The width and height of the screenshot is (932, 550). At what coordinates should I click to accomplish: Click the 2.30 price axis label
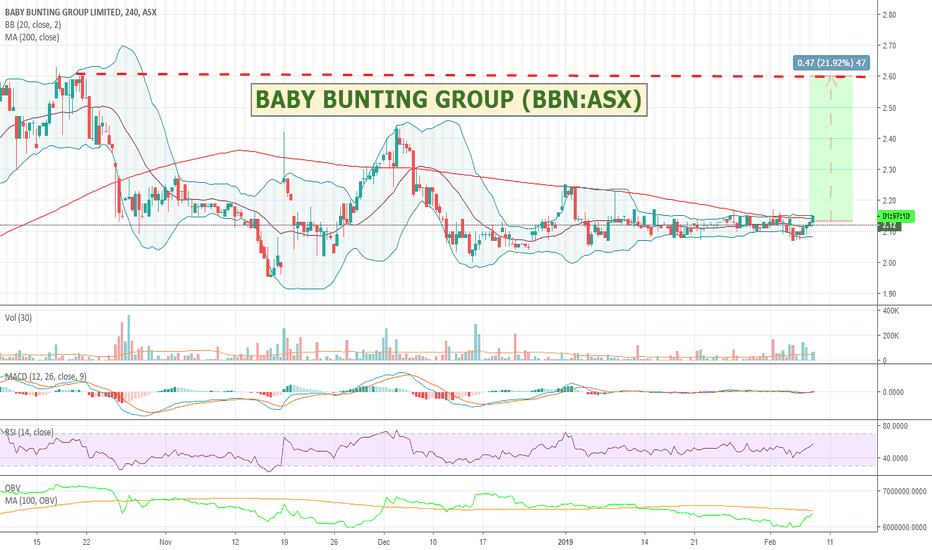point(889,170)
